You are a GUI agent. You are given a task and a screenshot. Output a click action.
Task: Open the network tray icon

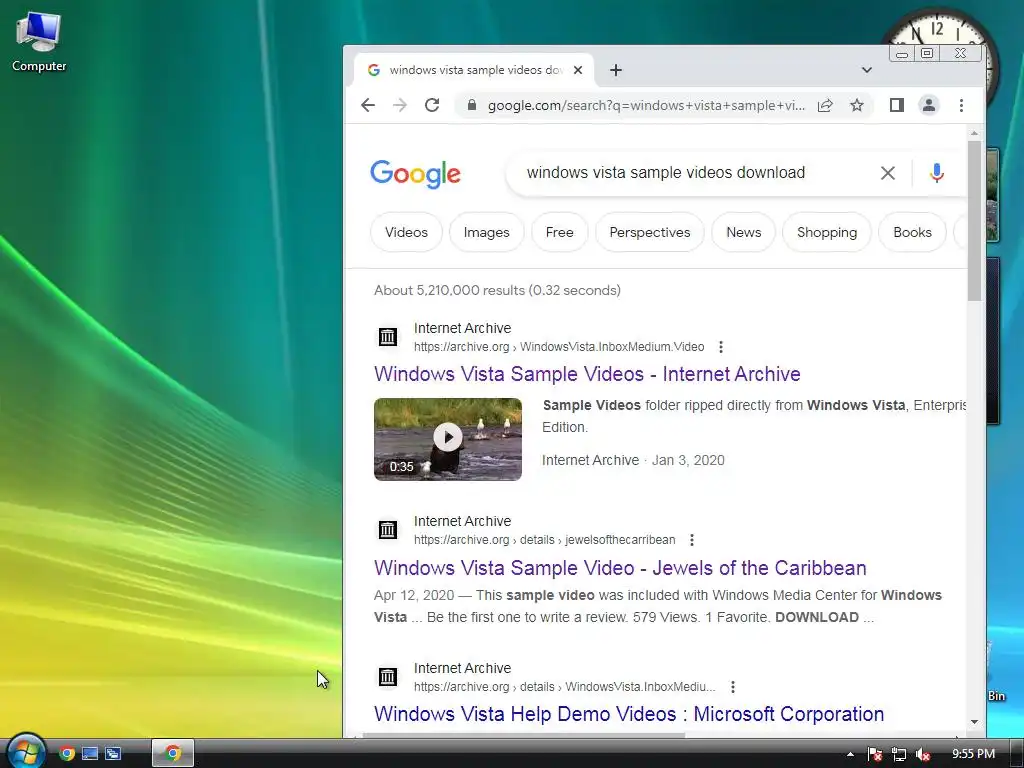899,754
